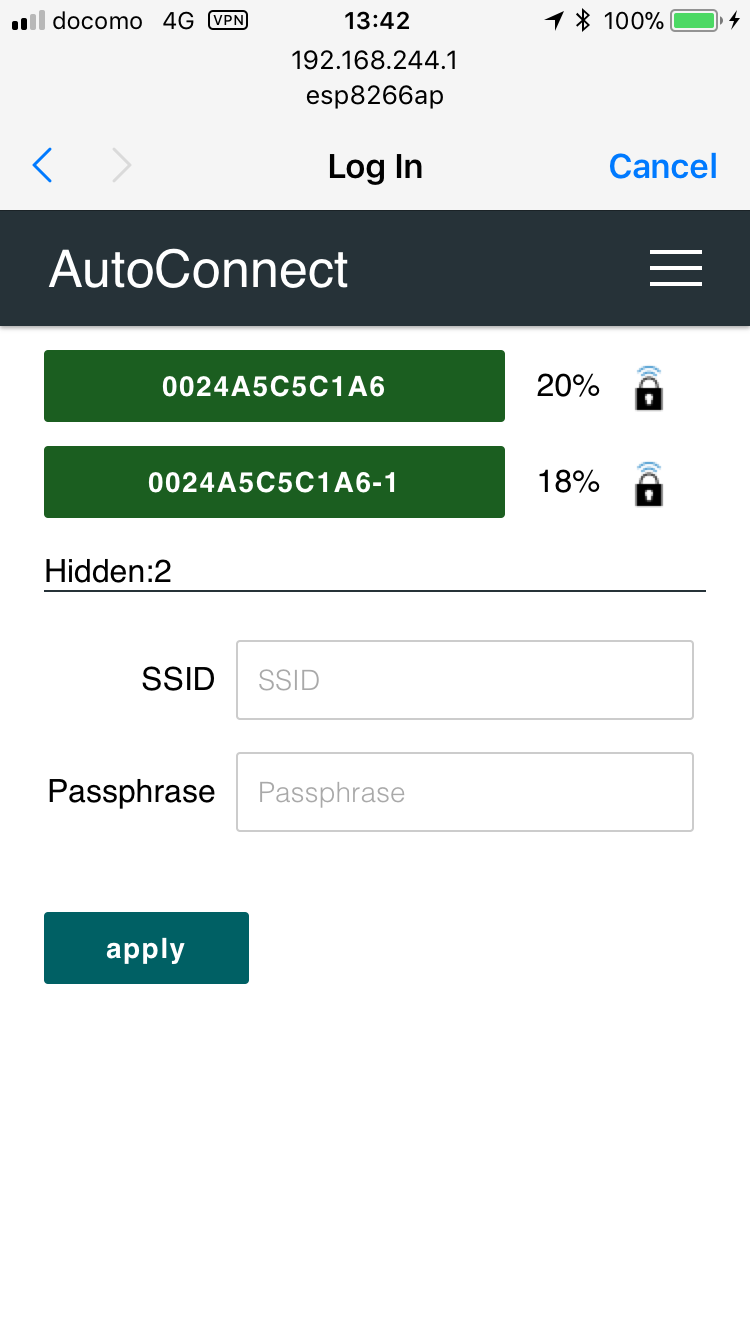
Task: Click lock icon next to 0024A5C5C1A6
Action: (649, 388)
